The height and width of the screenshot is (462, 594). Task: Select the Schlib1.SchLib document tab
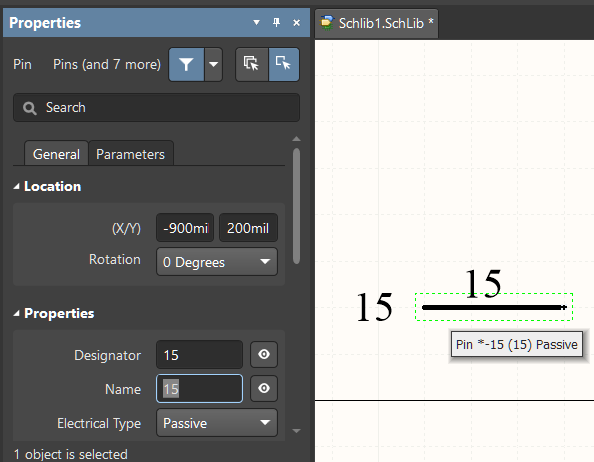pyautogui.click(x=377, y=23)
